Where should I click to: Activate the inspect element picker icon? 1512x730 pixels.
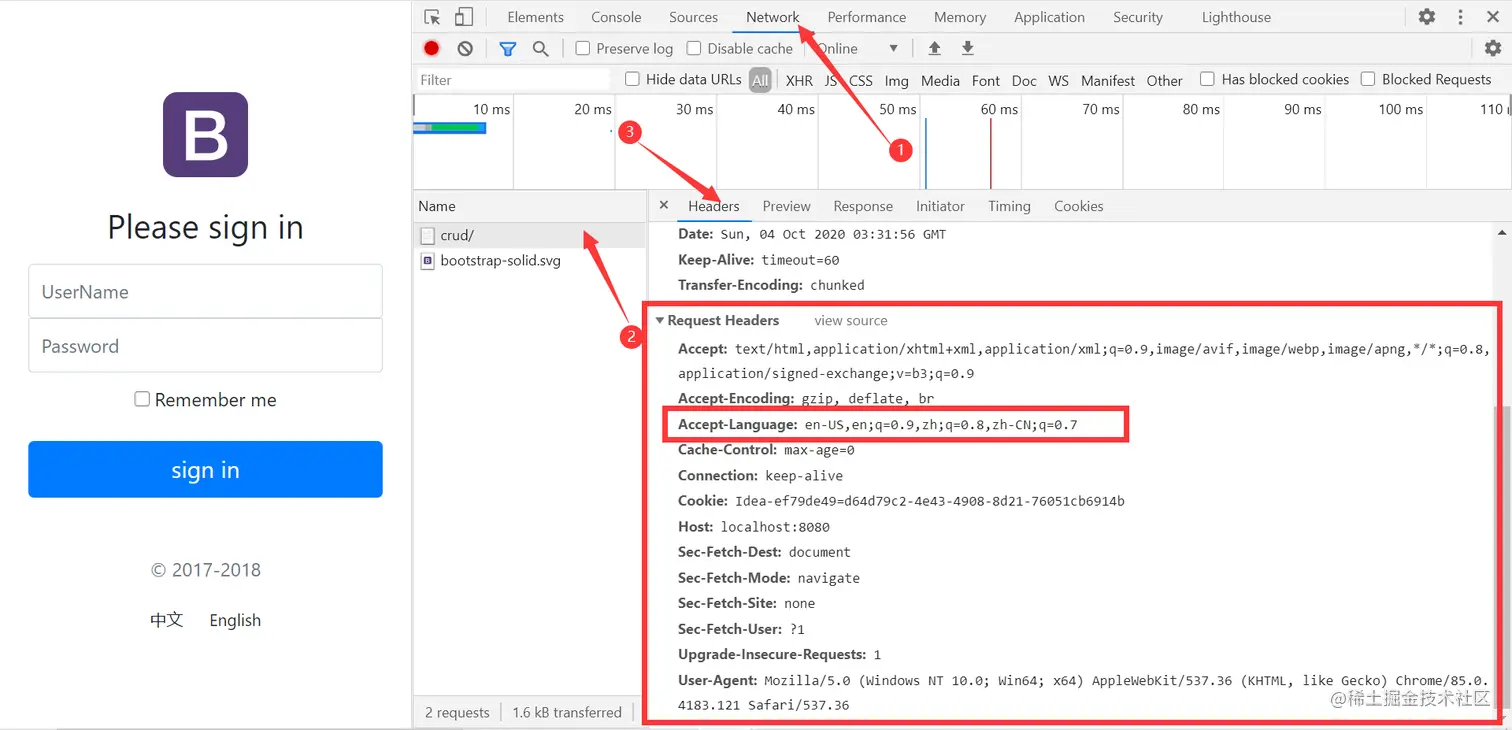pos(432,17)
